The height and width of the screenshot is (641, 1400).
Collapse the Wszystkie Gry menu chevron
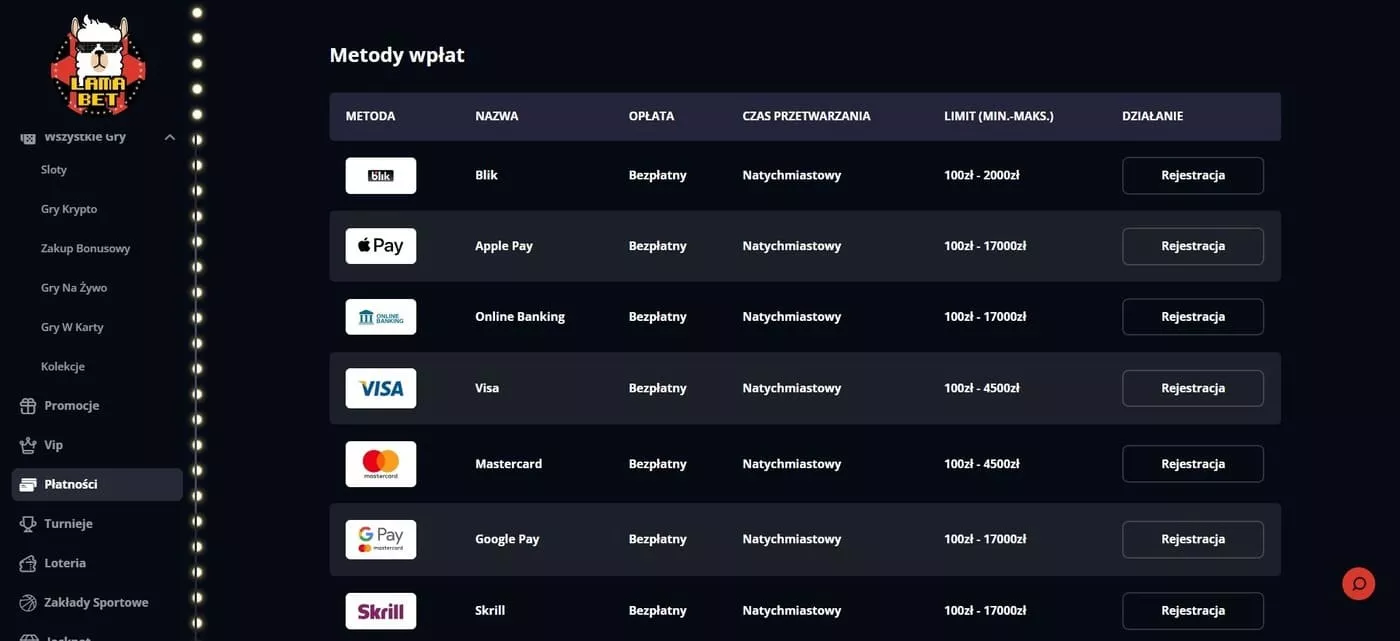170,137
